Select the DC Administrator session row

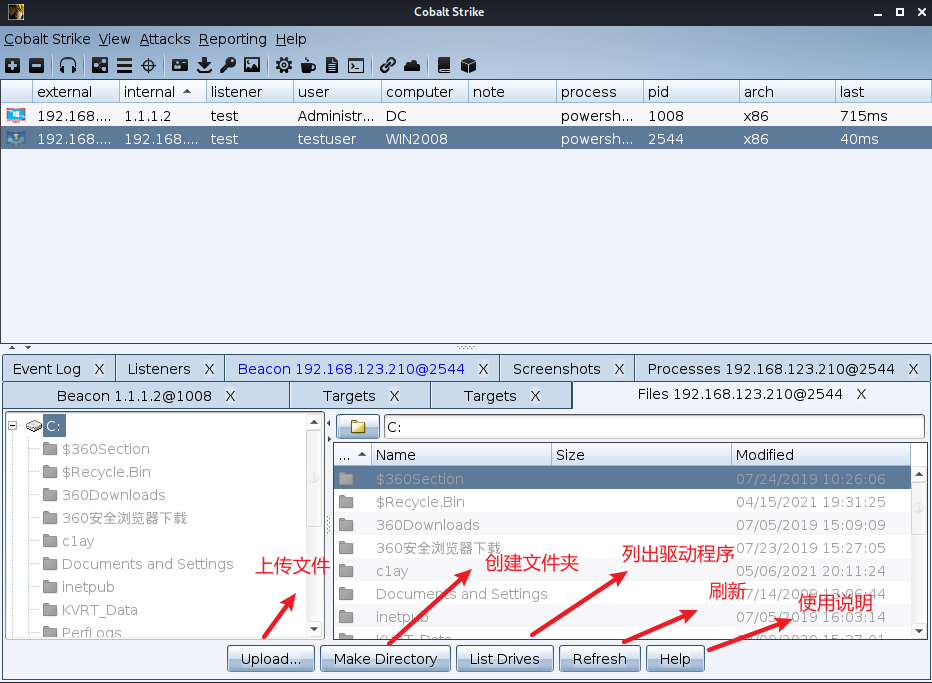[466, 115]
